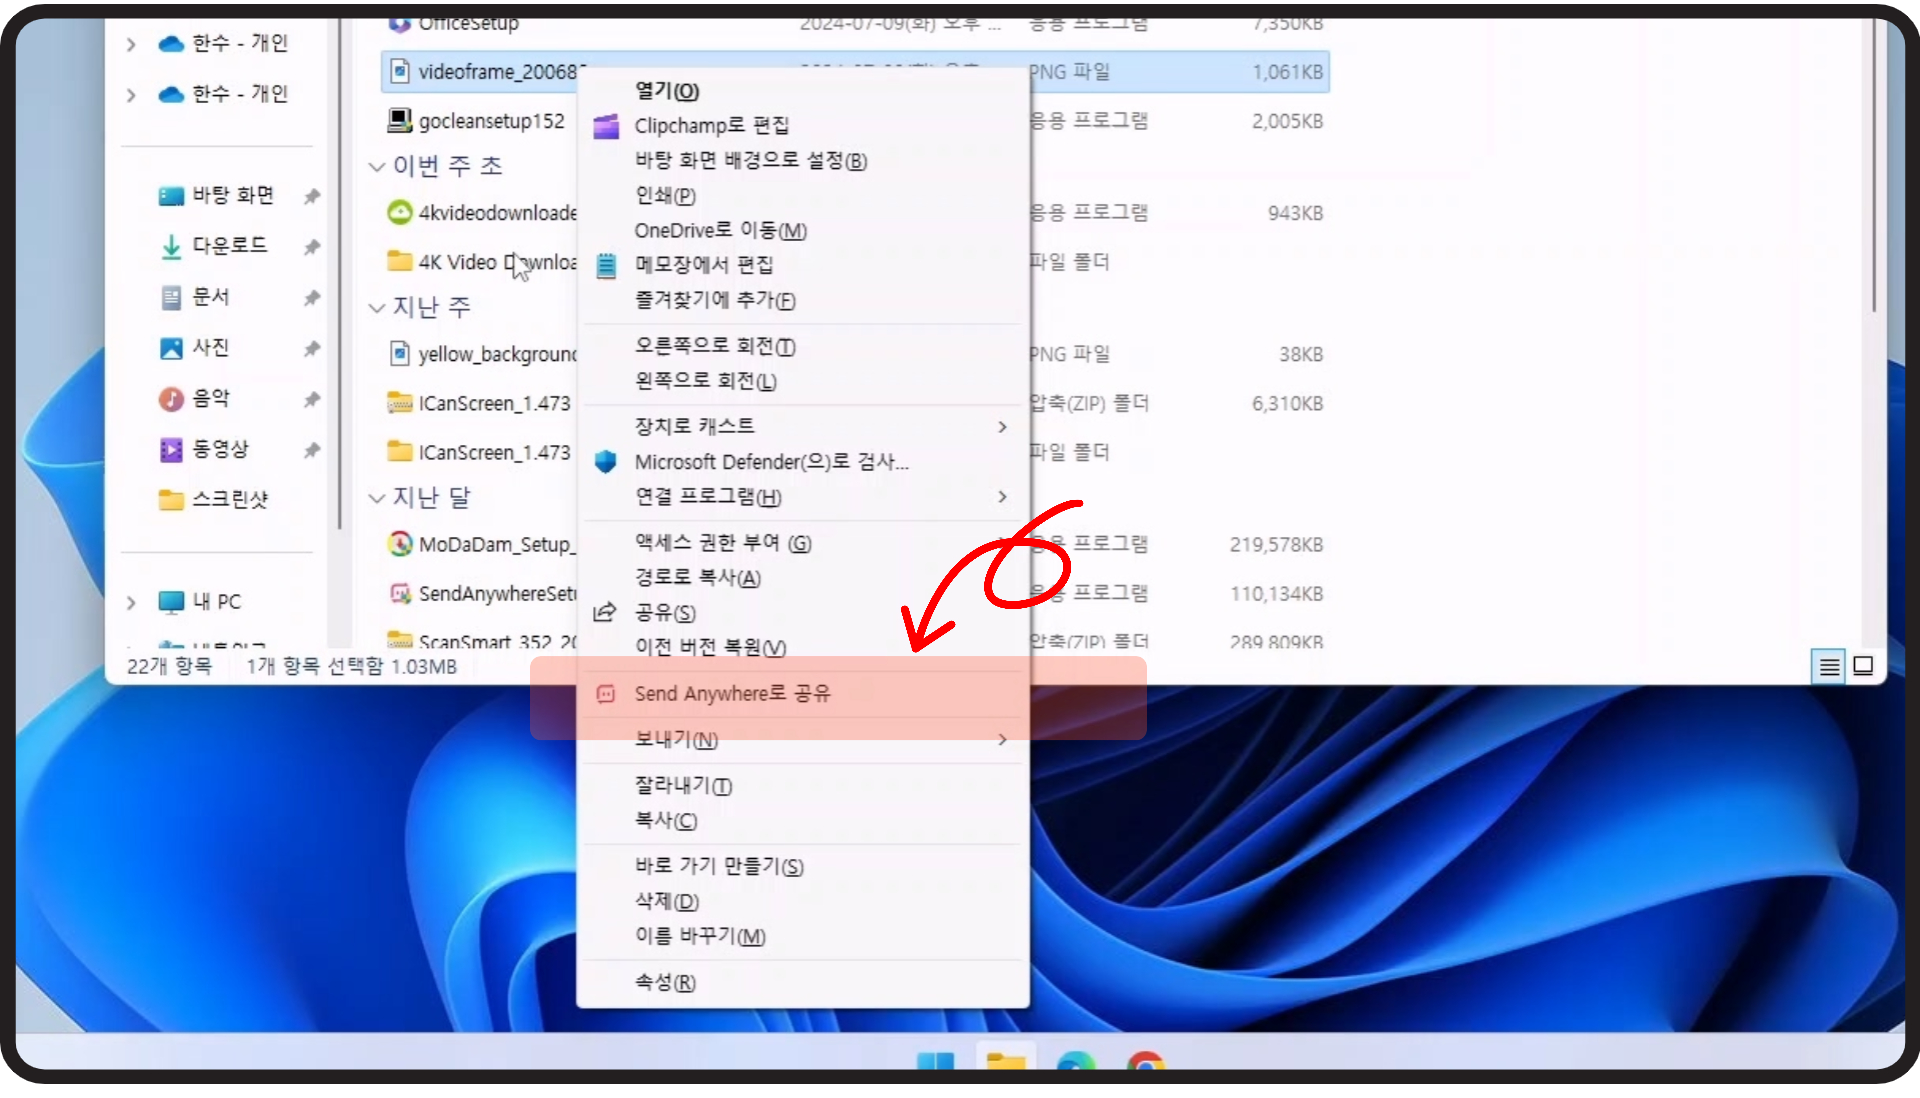Choose 속성 from the context menu

coord(665,982)
